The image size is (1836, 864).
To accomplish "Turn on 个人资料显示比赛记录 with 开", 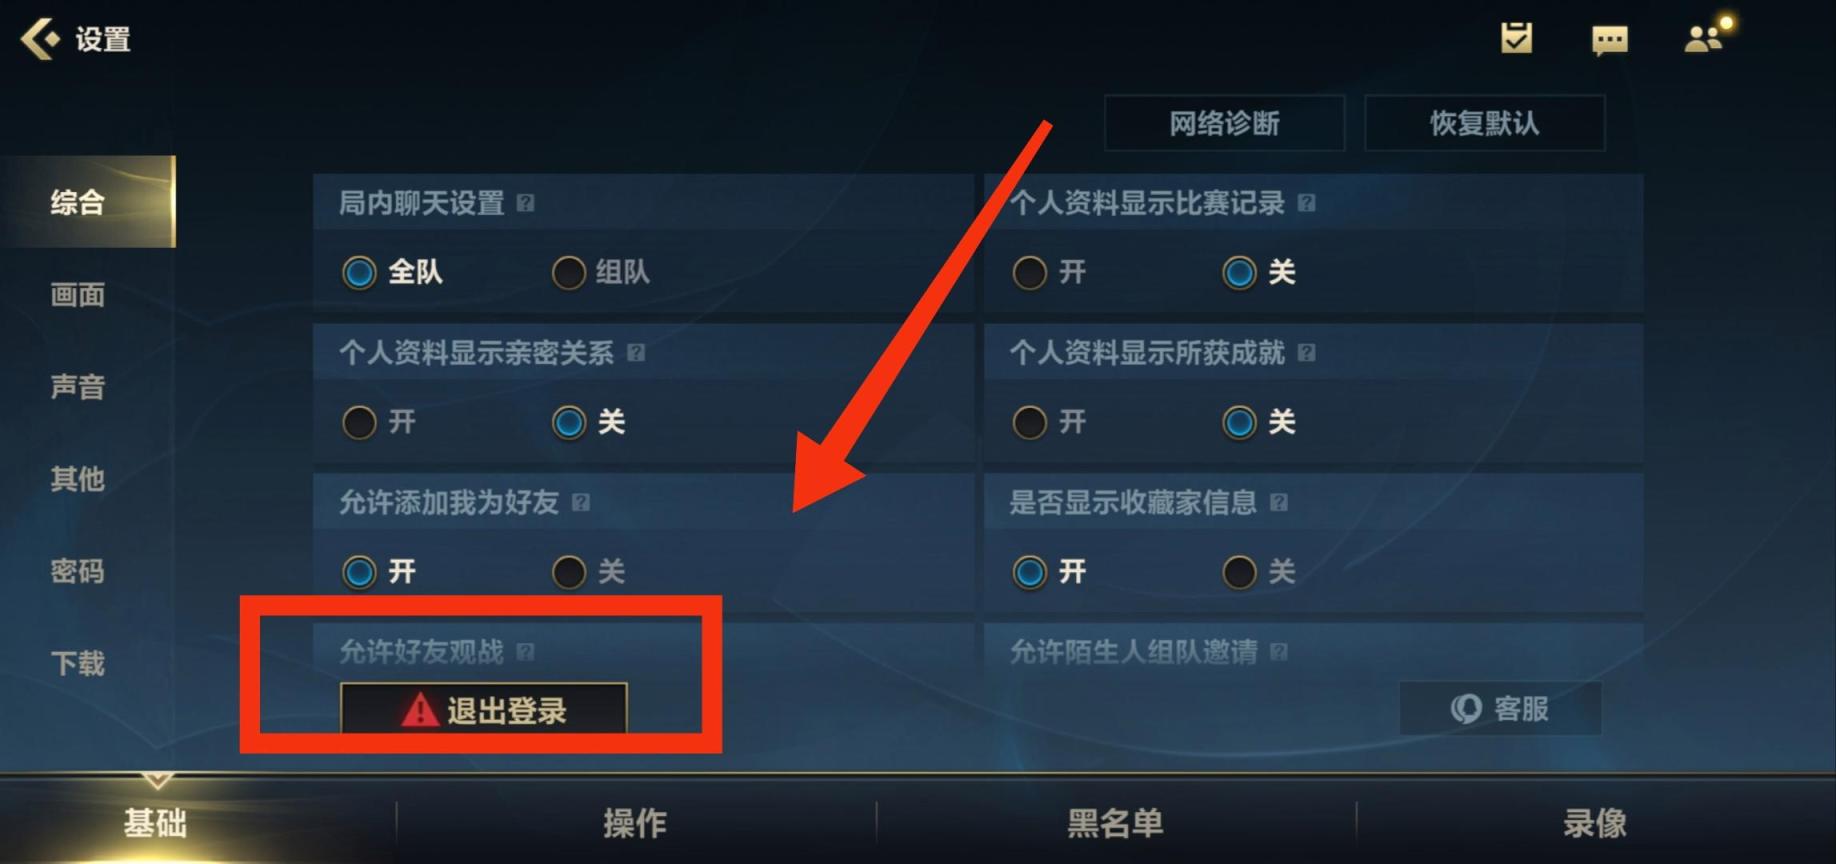I will (1049, 272).
